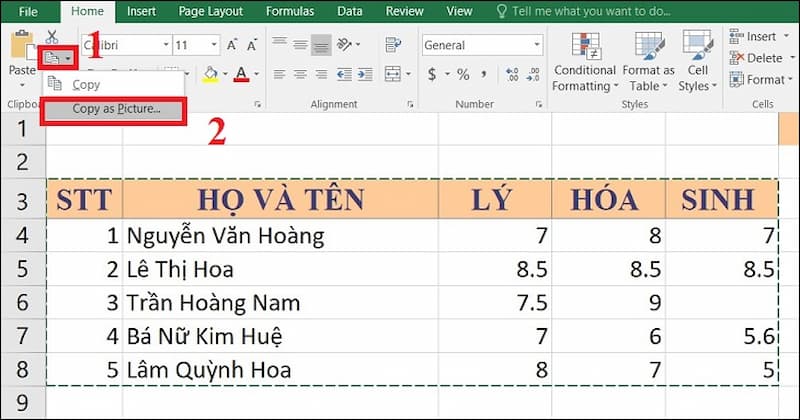
Task: Open the File tab
Action: point(28,11)
